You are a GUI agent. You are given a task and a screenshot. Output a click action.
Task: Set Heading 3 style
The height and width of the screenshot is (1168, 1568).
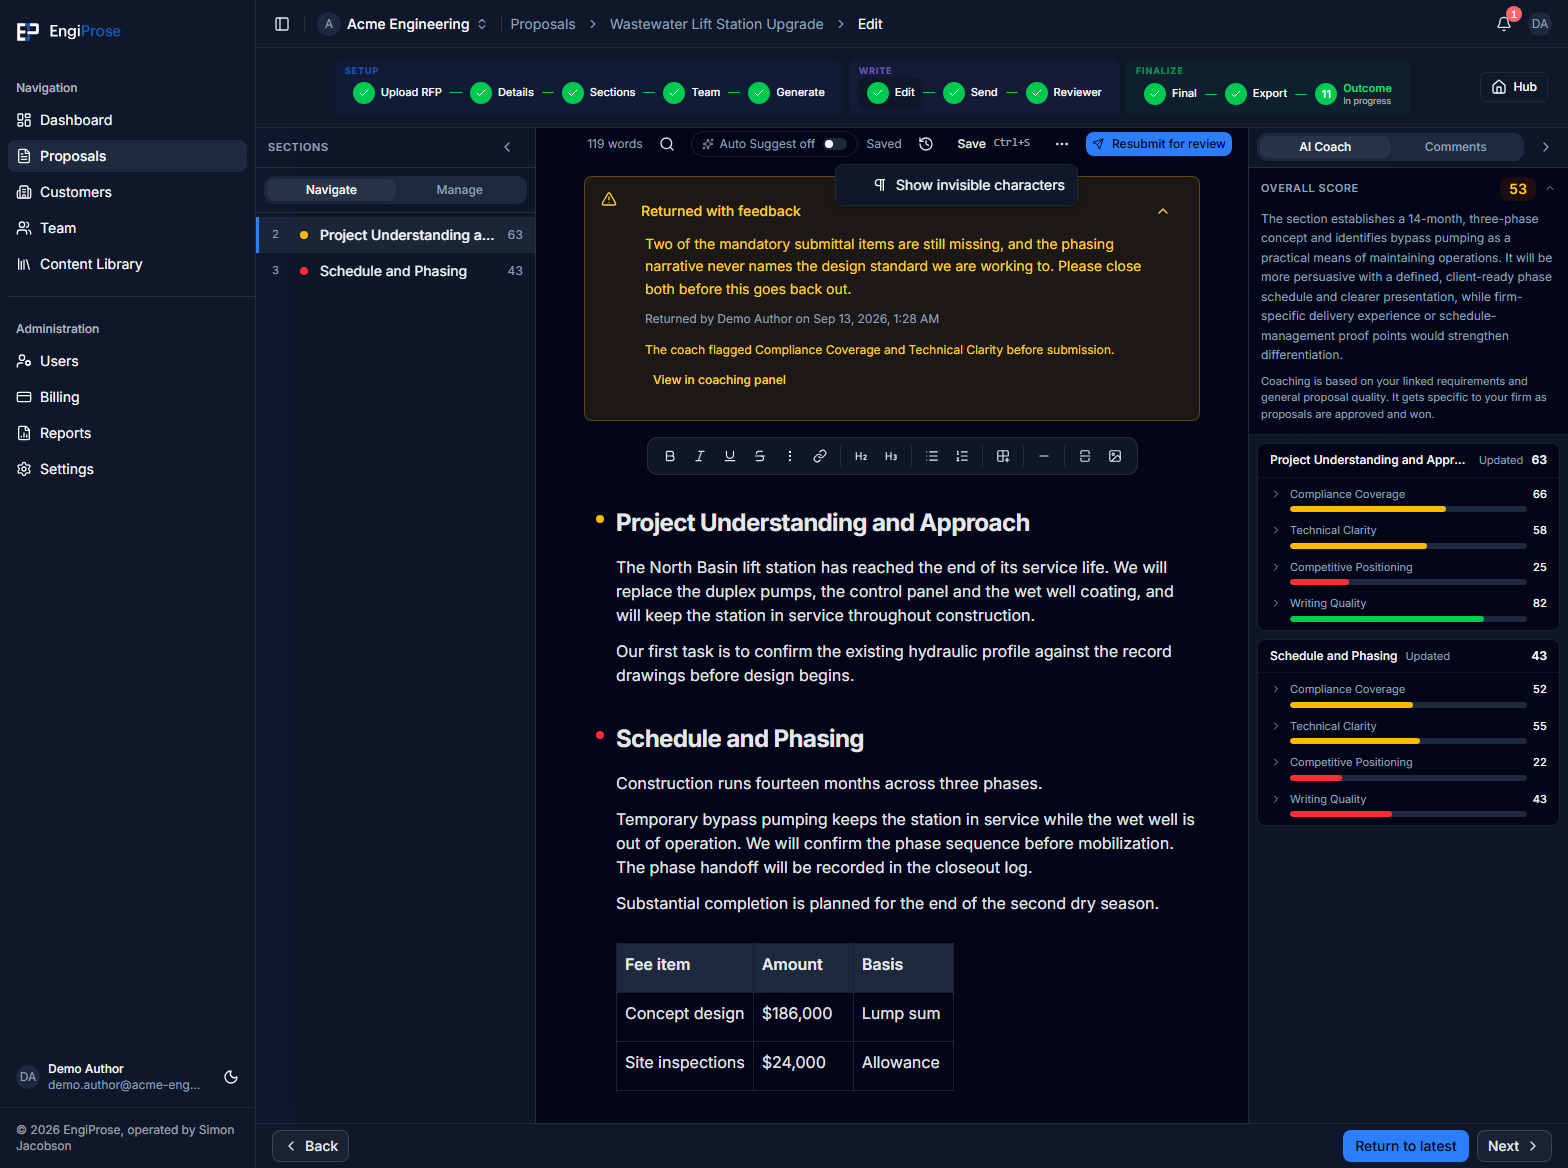coord(891,456)
